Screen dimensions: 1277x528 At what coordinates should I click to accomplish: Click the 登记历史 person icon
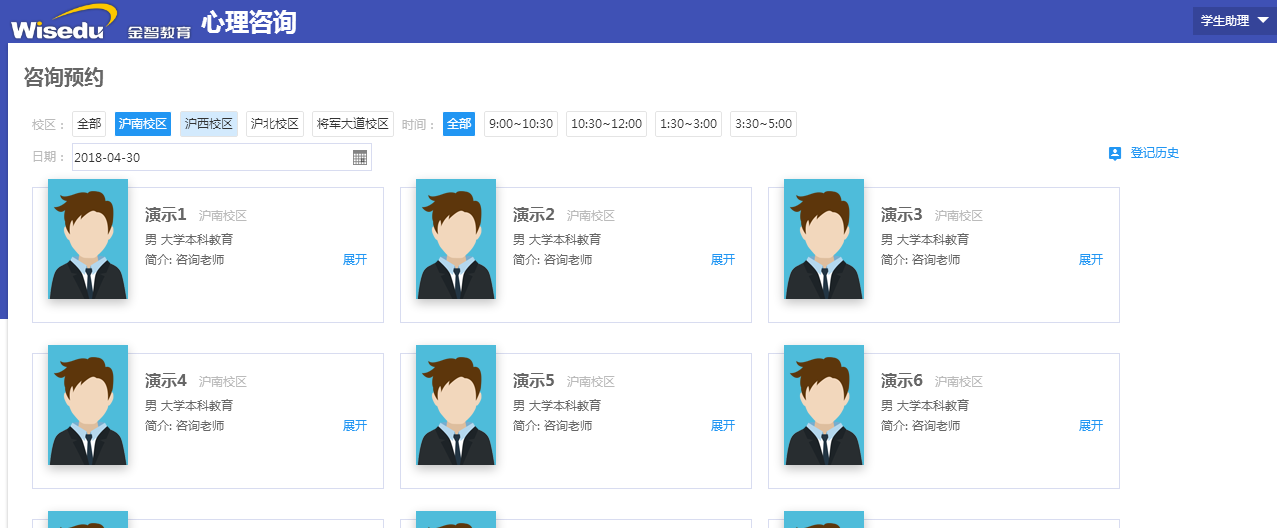pyautogui.click(x=1115, y=153)
